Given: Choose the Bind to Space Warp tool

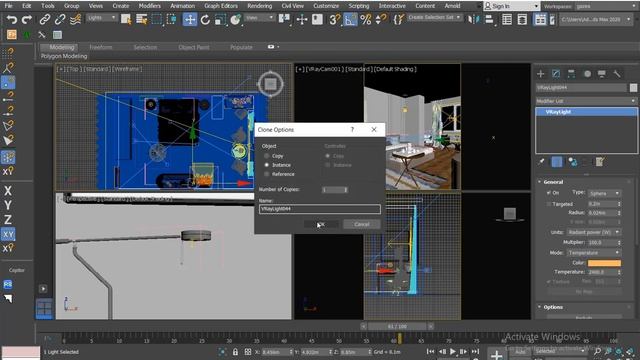Looking at the screenshot, I should point(76,19).
